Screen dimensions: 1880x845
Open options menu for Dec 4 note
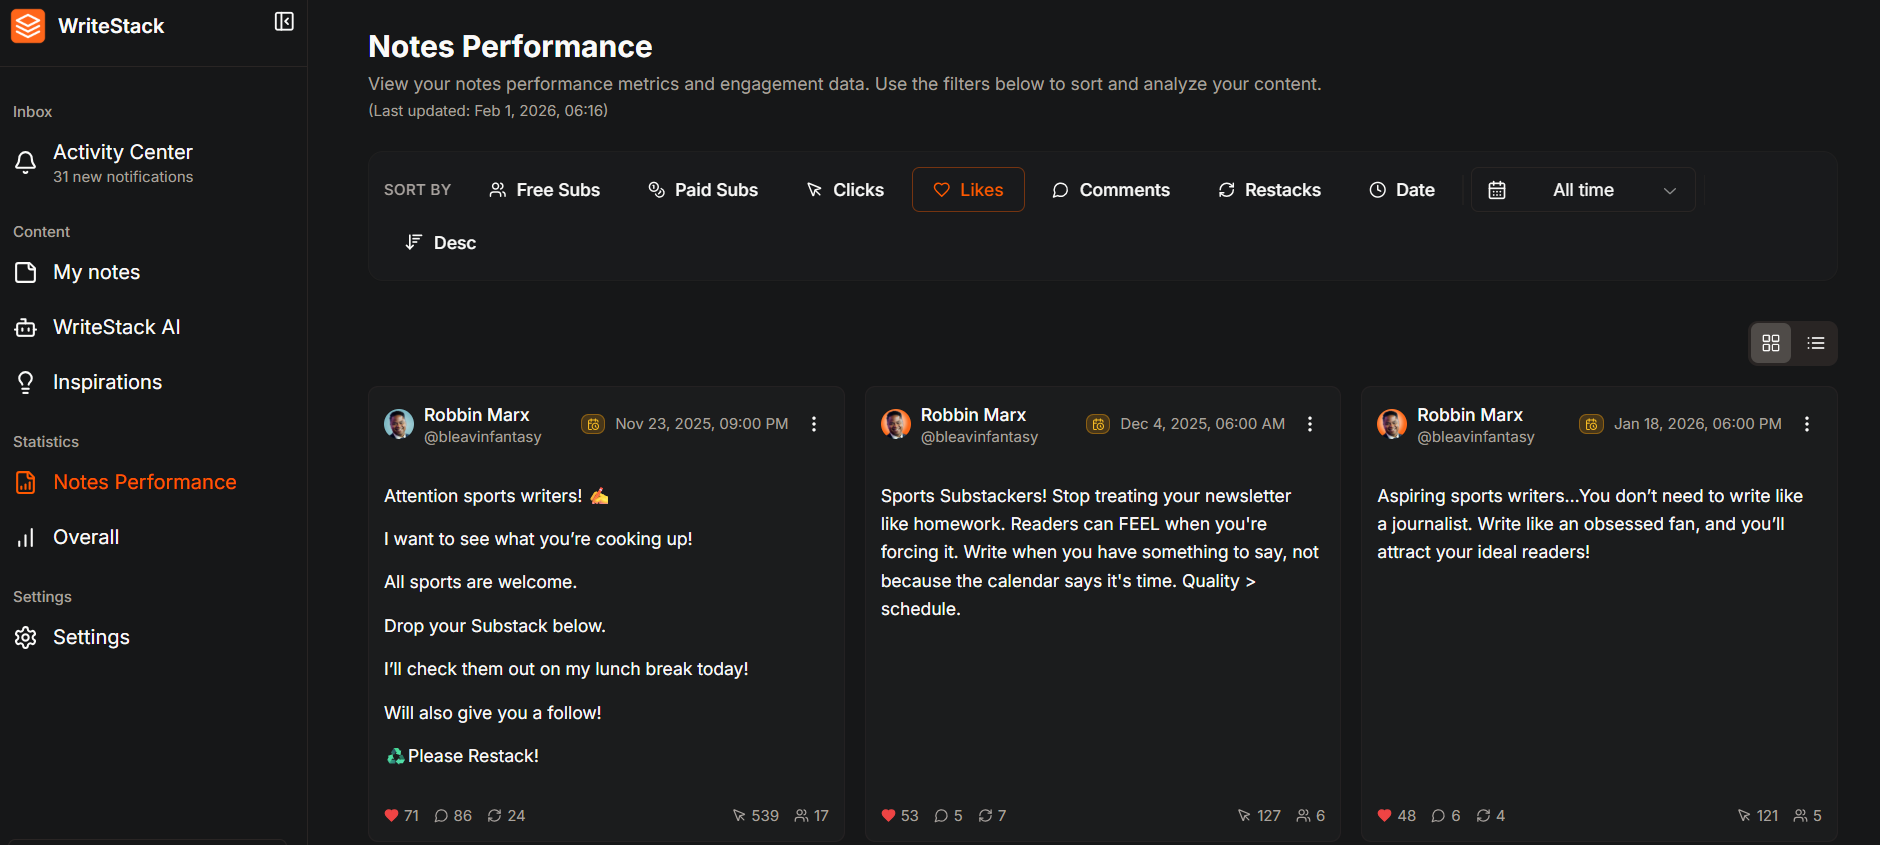click(1310, 424)
